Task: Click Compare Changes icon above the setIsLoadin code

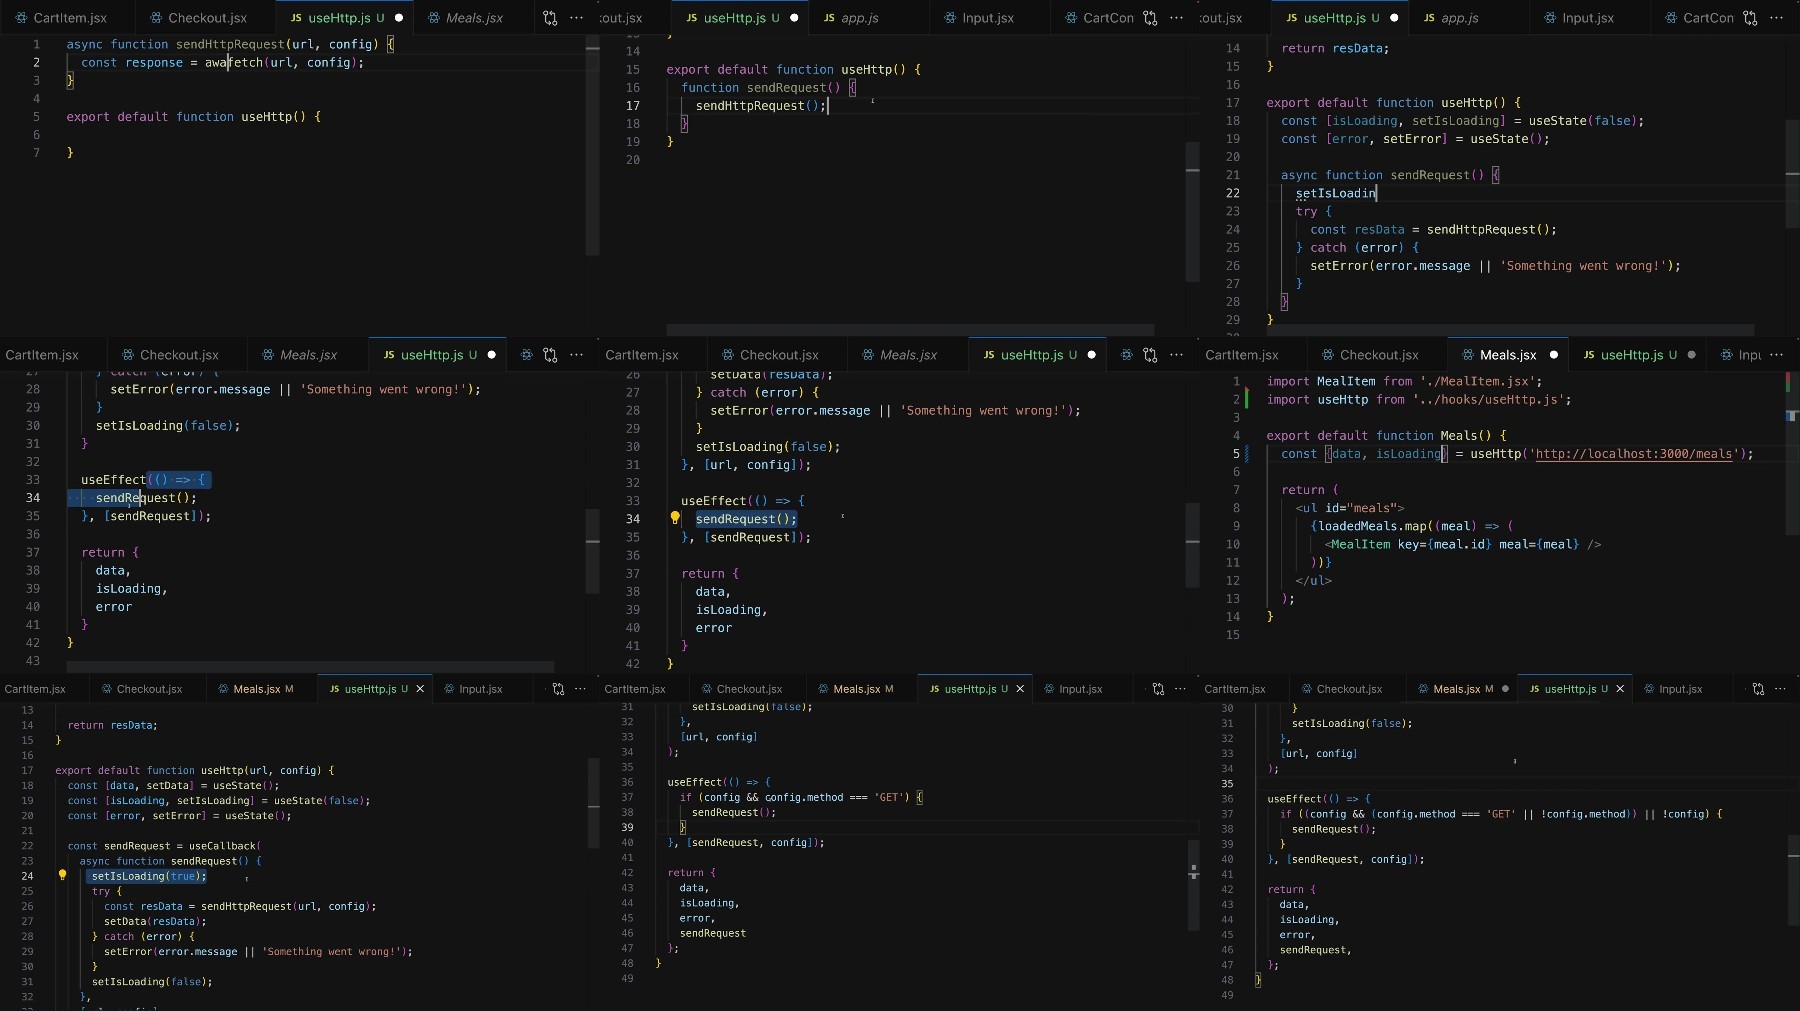Action: click(1750, 18)
